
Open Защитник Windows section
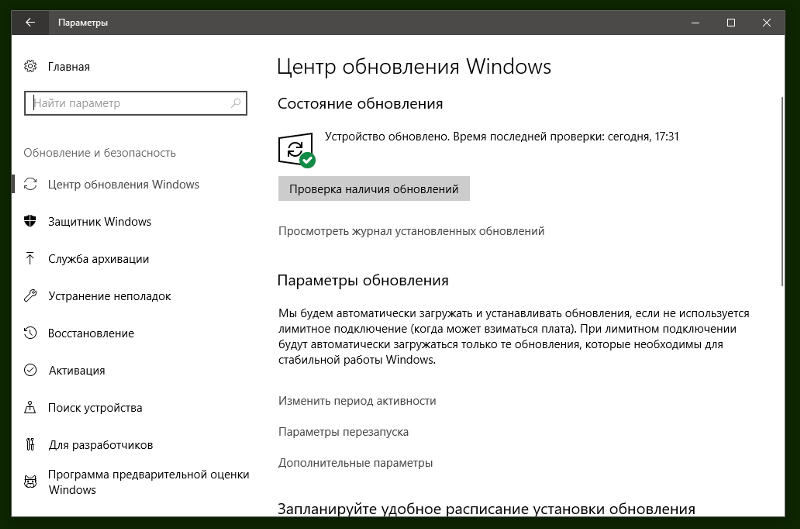99,221
